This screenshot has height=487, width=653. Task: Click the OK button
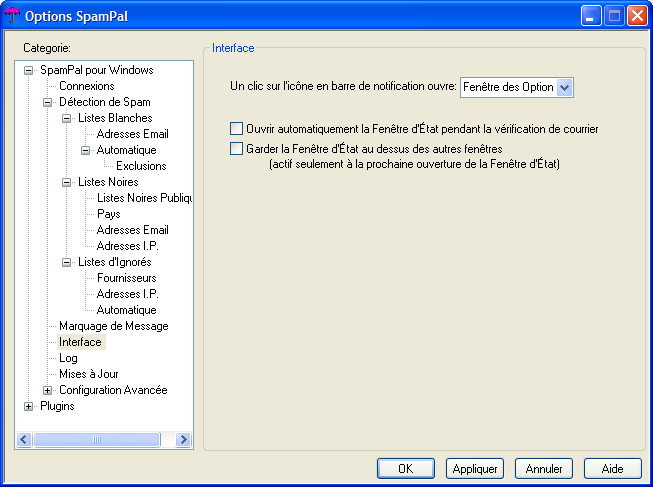pos(406,469)
